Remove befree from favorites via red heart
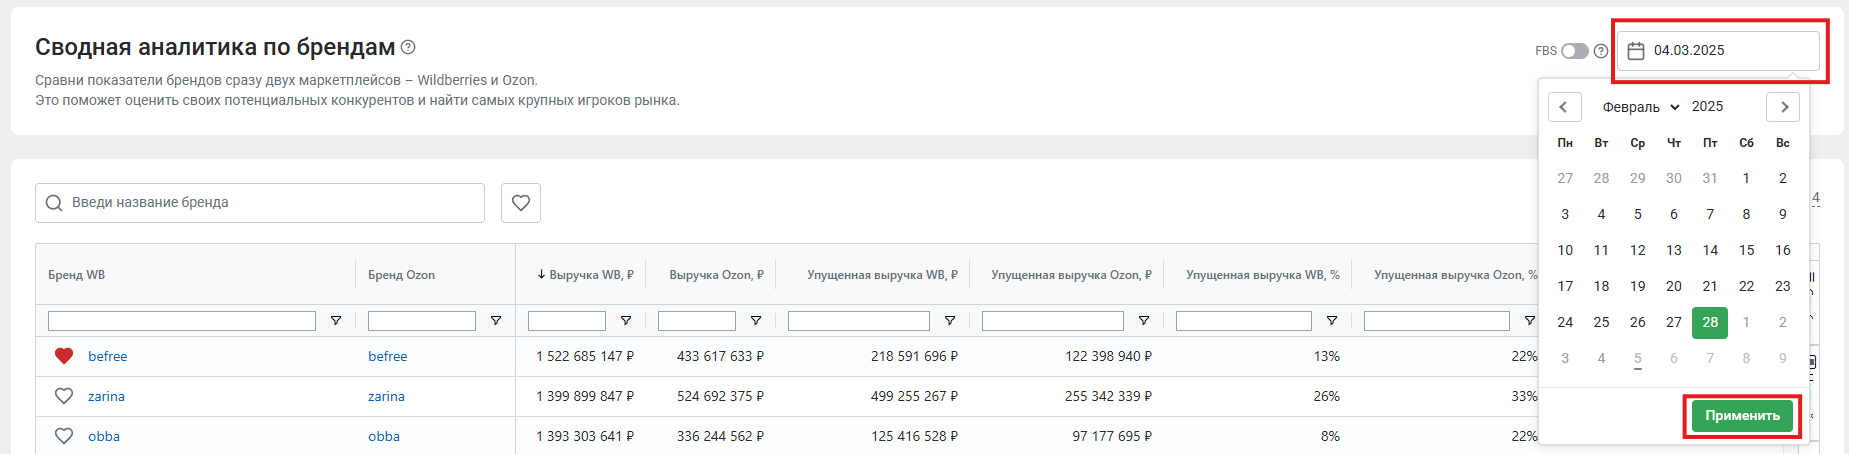This screenshot has width=1849, height=454. pyautogui.click(x=64, y=356)
